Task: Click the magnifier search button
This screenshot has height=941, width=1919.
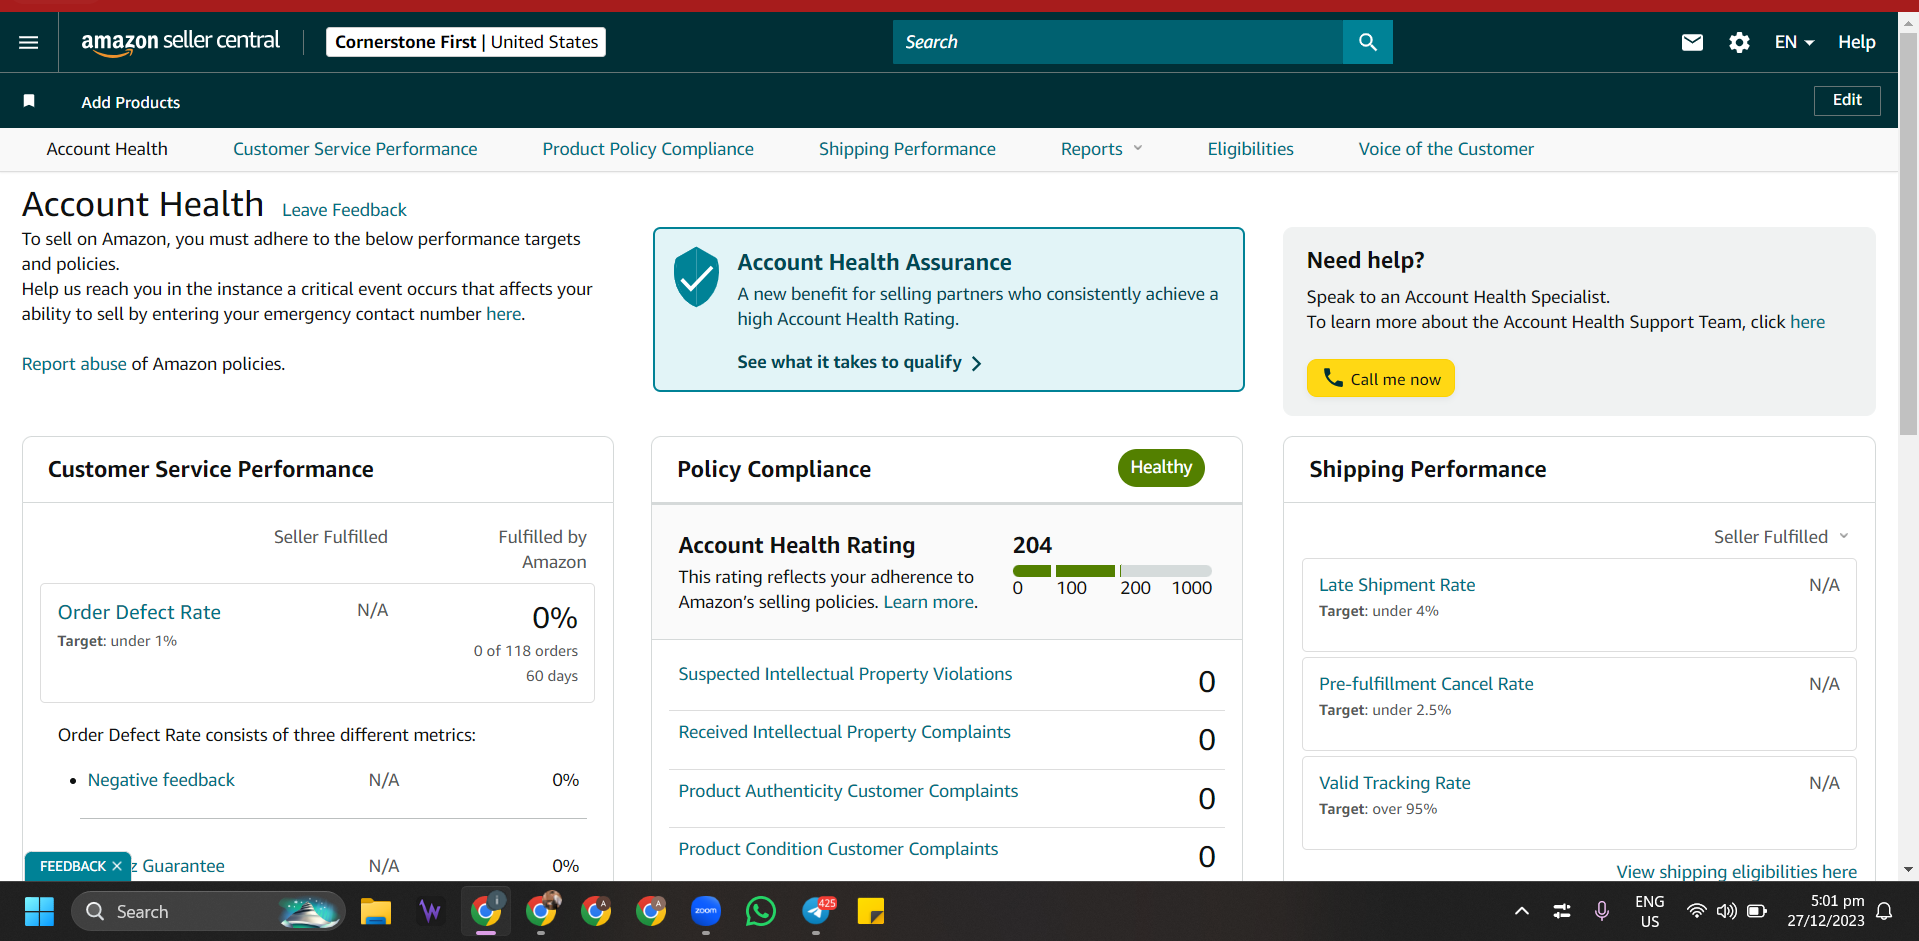Action: point(1367,42)
